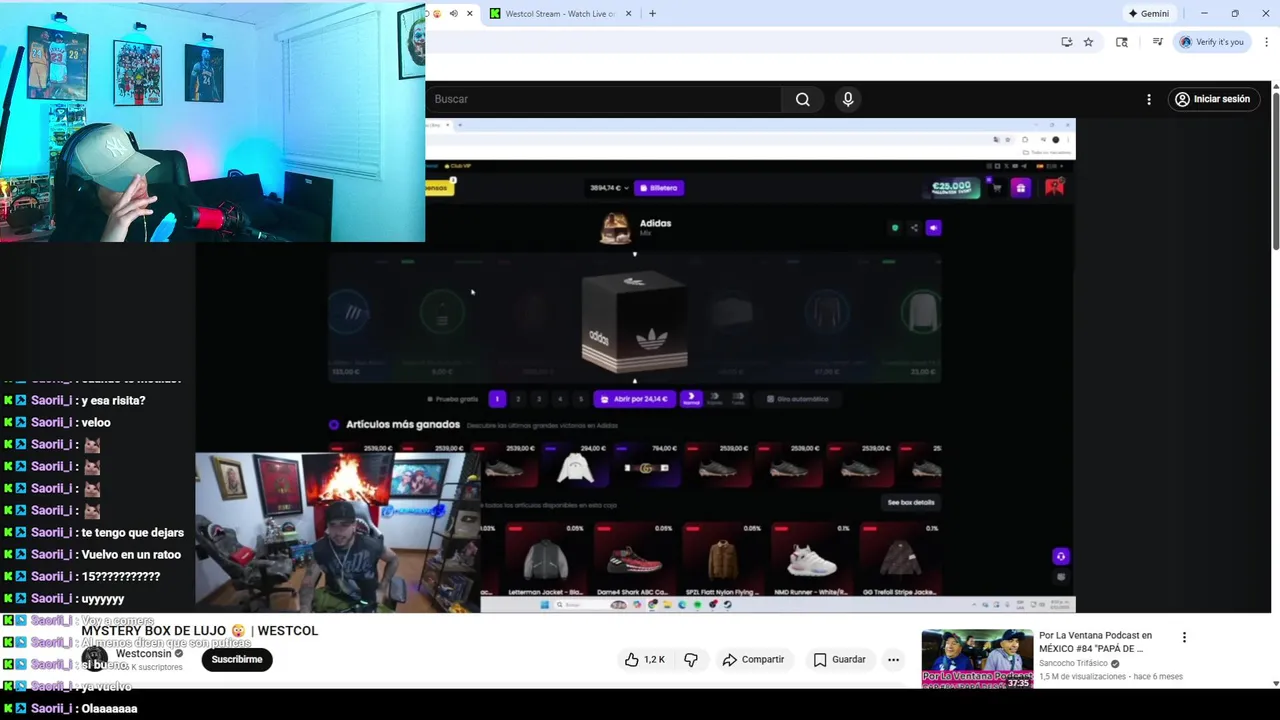Select box quantity 5

(x=581, y=399)
